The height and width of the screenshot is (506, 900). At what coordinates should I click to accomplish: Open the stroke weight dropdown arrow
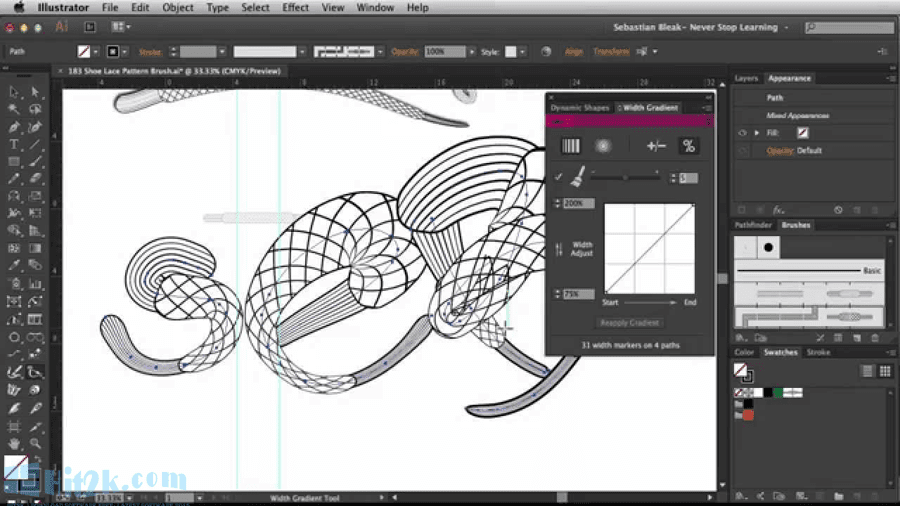pyautogui.click(x=222, y=51)
